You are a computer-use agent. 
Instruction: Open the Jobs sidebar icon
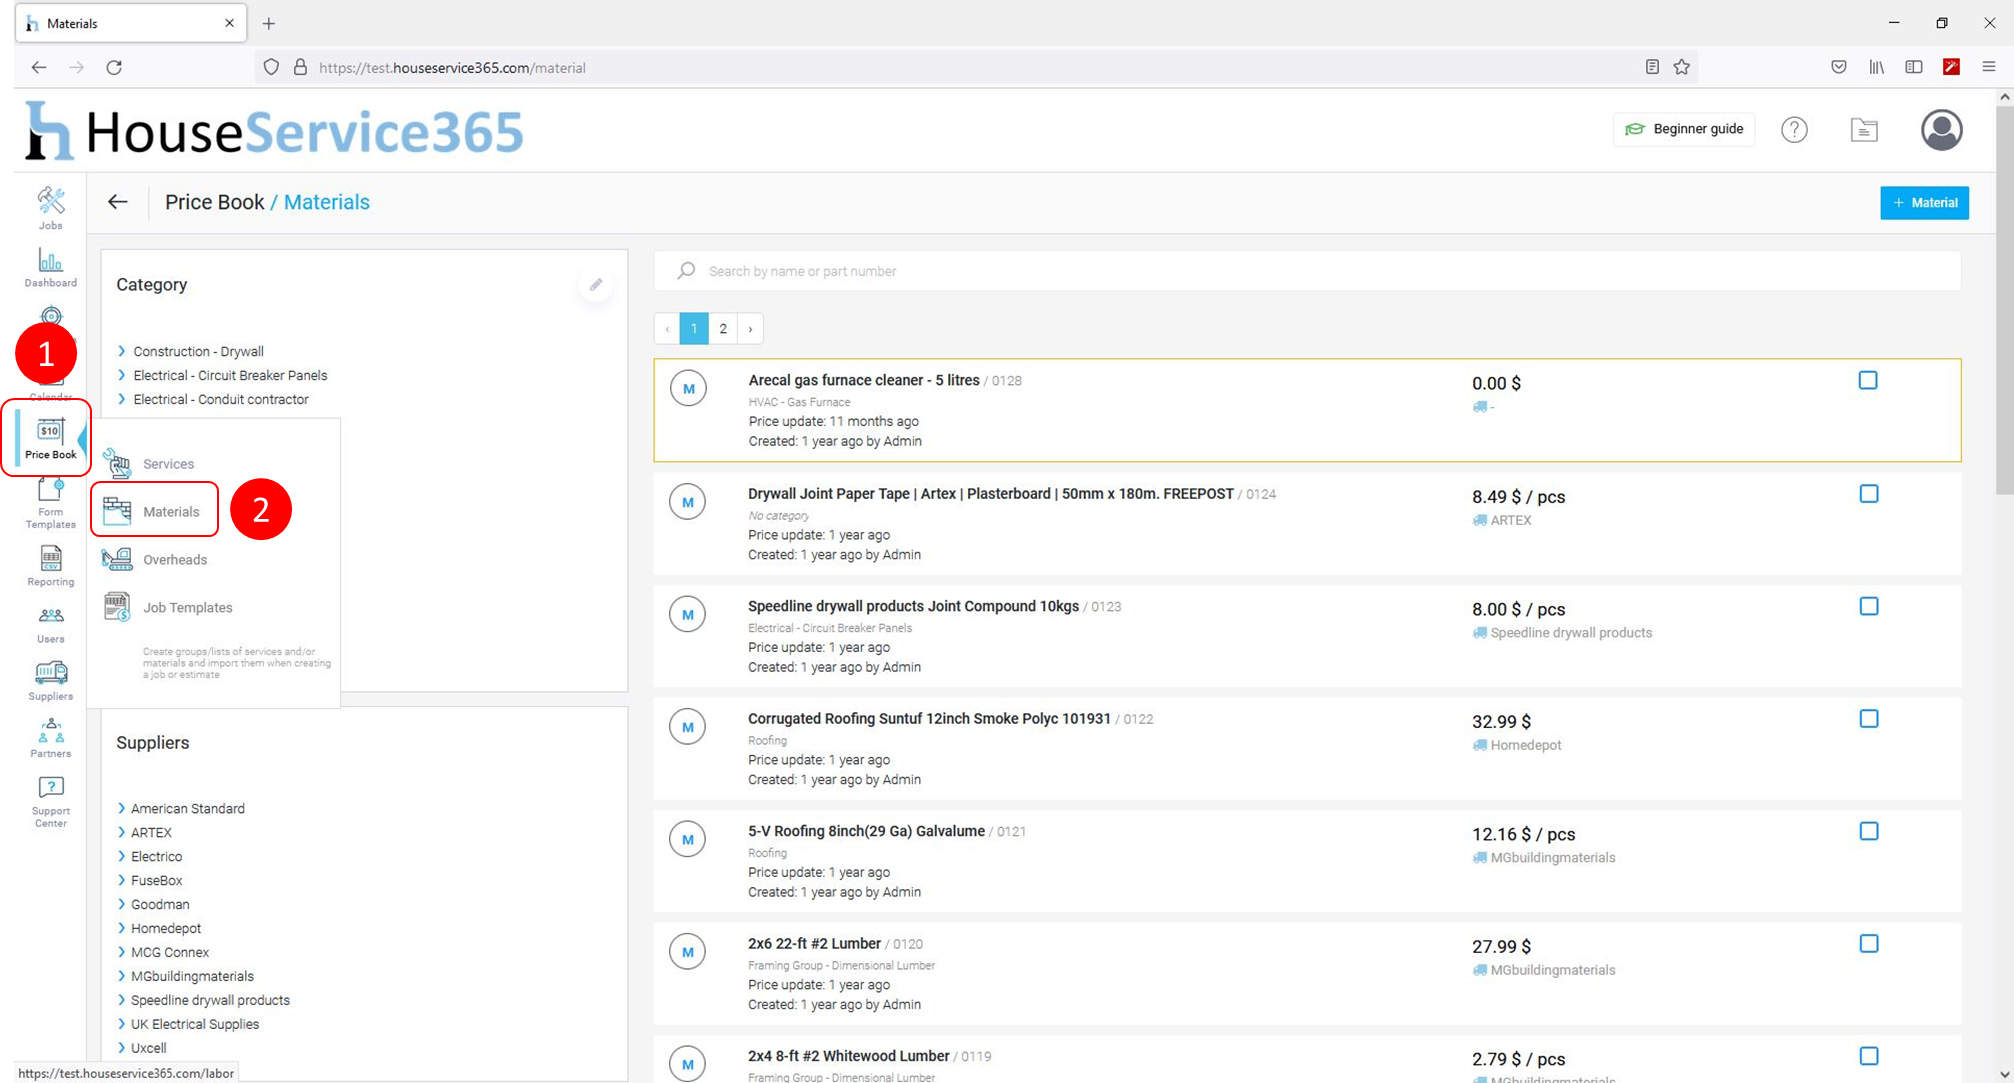(x=50, y=208)
